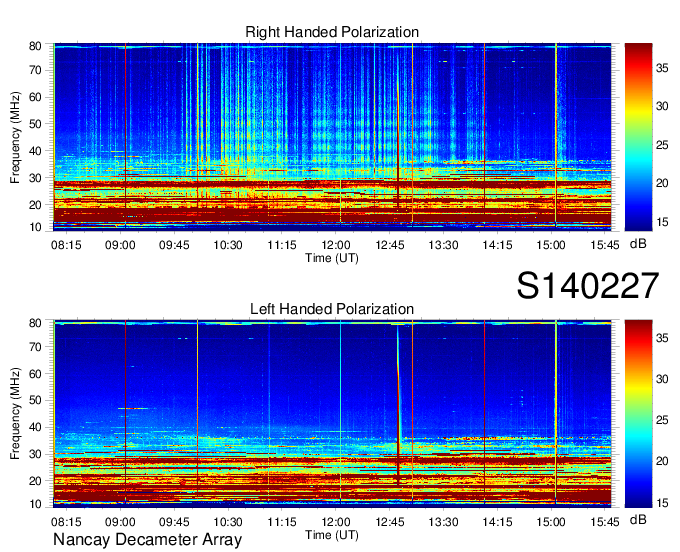Click 60 MHz tick on Right Handed frequency axis
This screenshot has width=680, height=552.
coord(35,97)
